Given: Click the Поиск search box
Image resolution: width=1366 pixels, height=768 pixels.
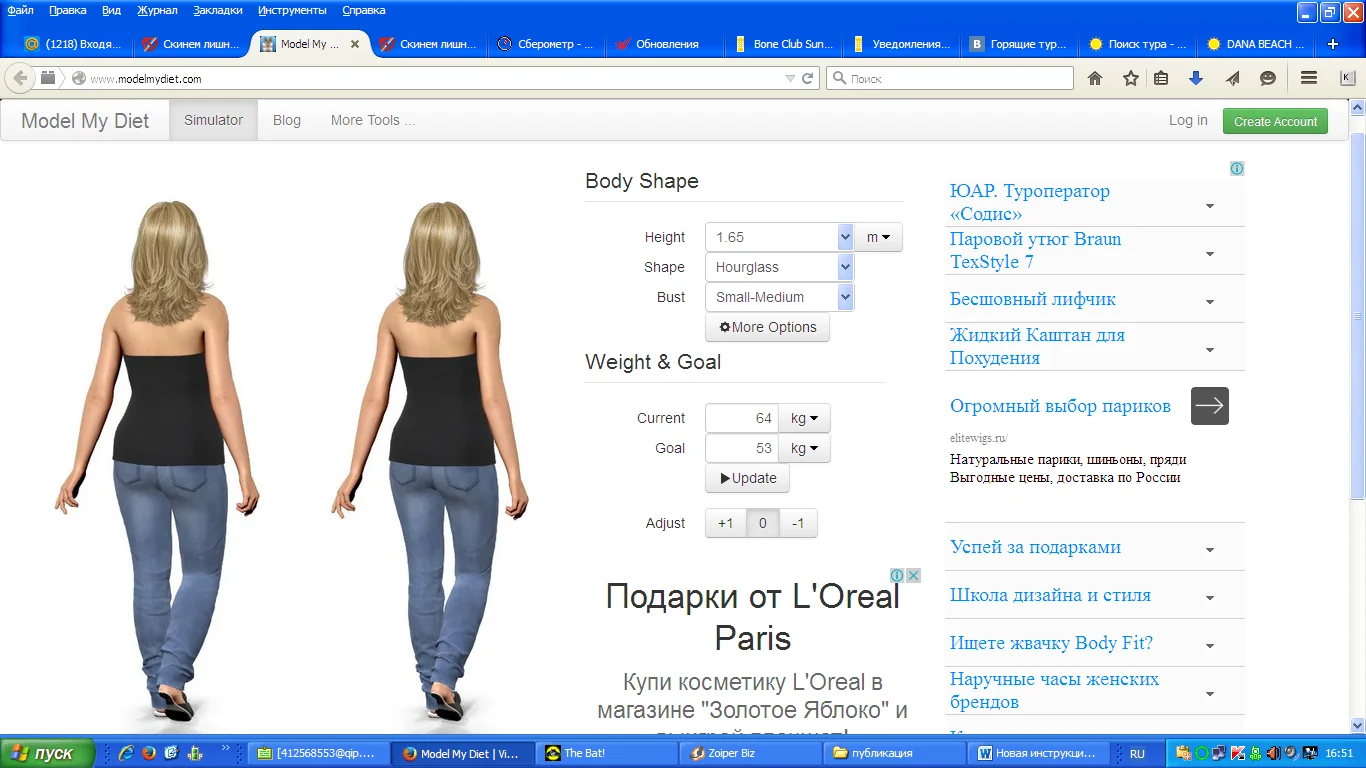Looking at the screenshot, I should click(x=950, y=78).
